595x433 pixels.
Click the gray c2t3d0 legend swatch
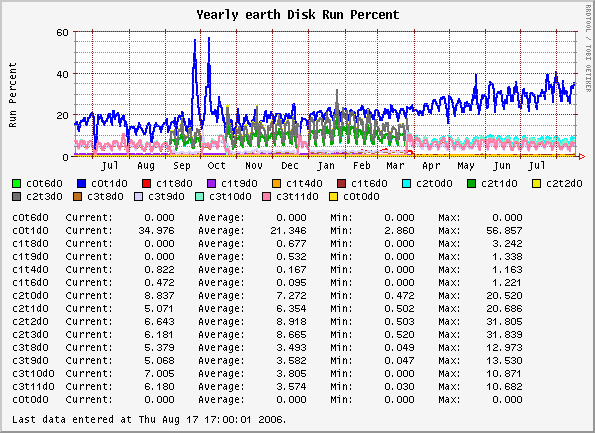(17, 197)
